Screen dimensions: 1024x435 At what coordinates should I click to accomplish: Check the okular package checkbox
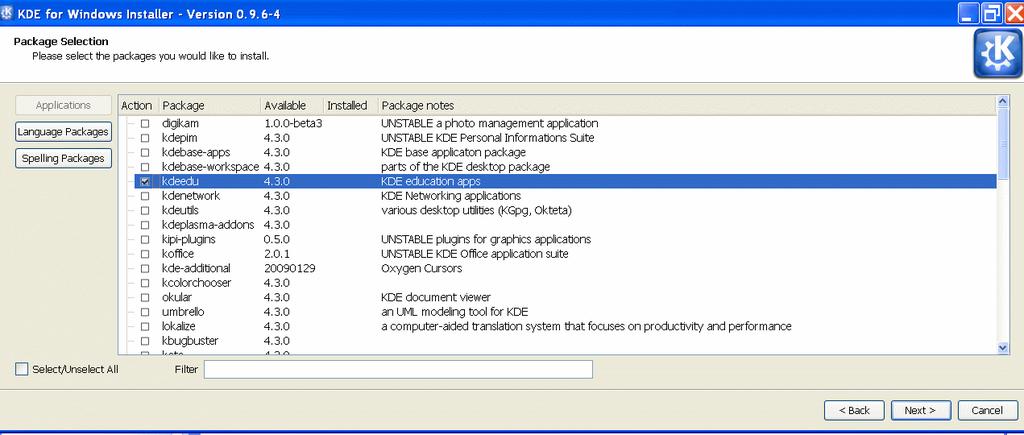click(x=145, y=298)
